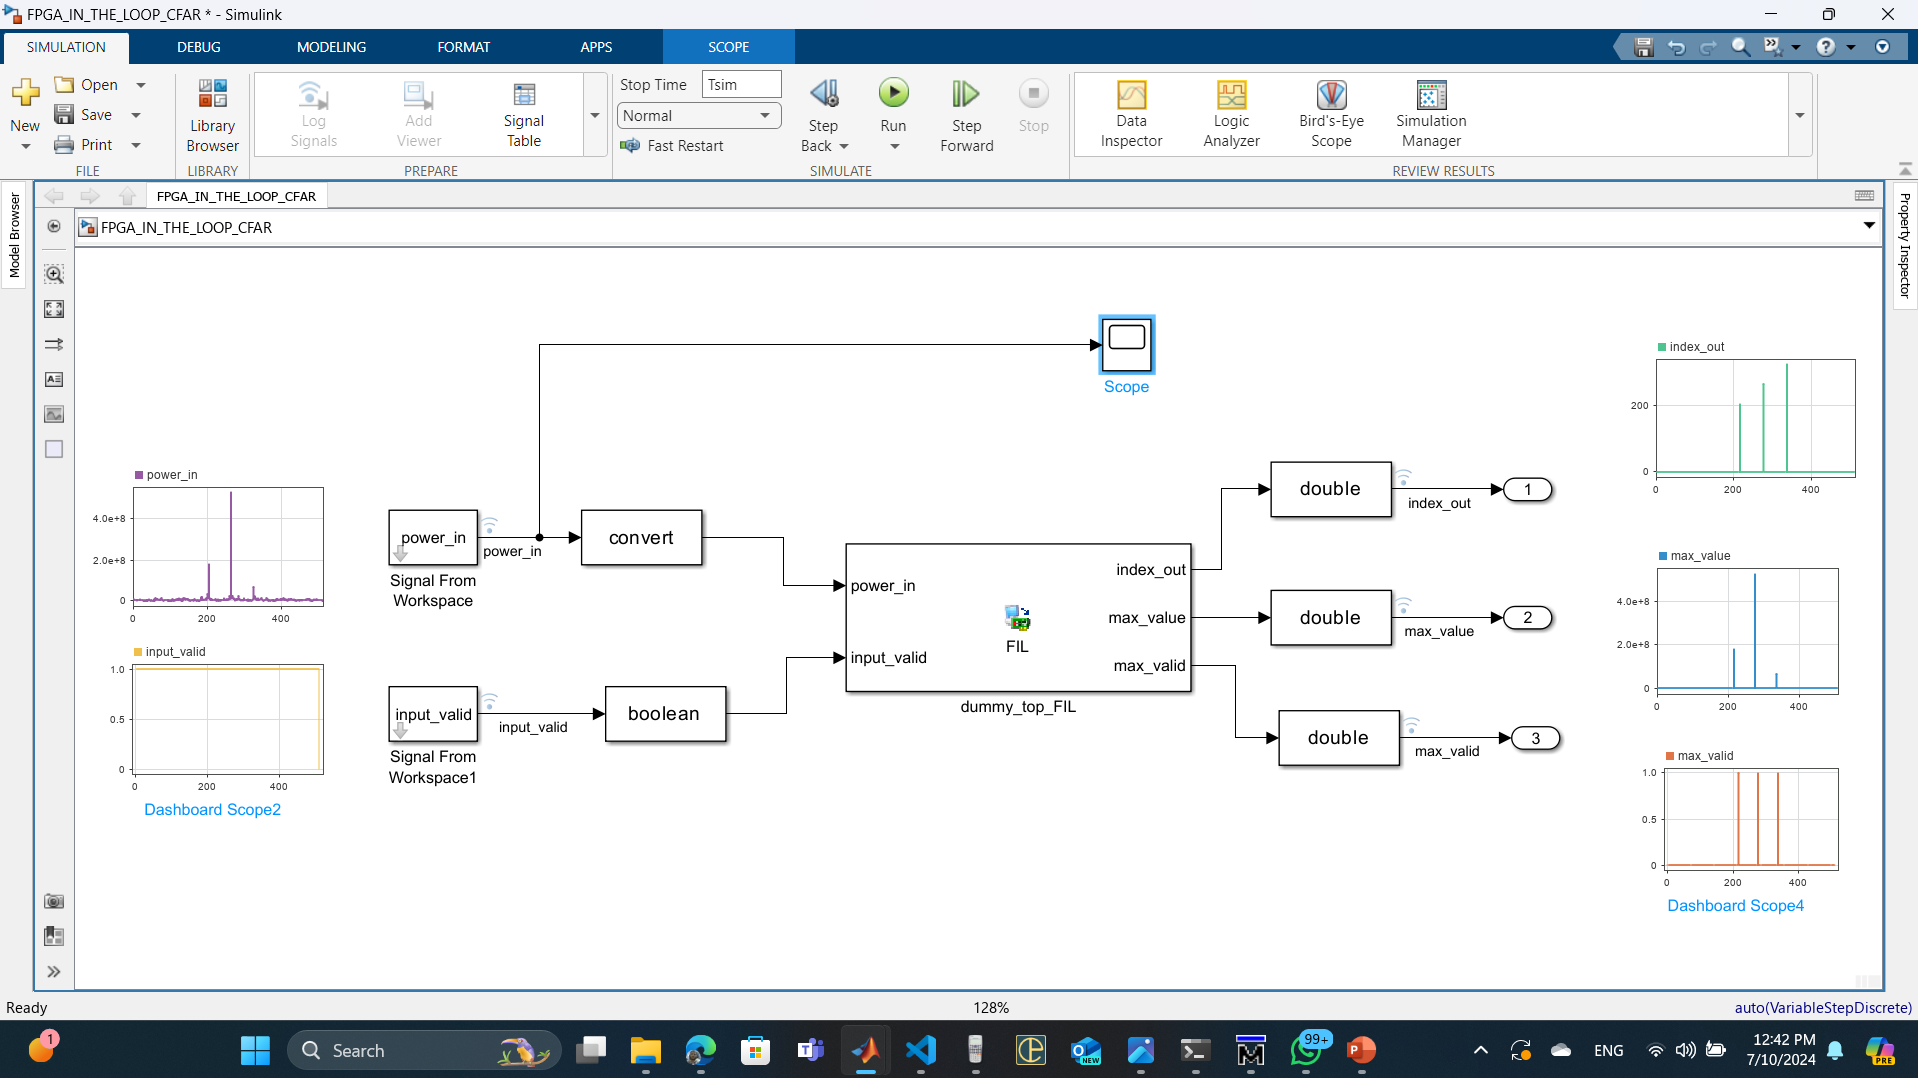
Task: Click the Print button
Action: coord(84,145)
